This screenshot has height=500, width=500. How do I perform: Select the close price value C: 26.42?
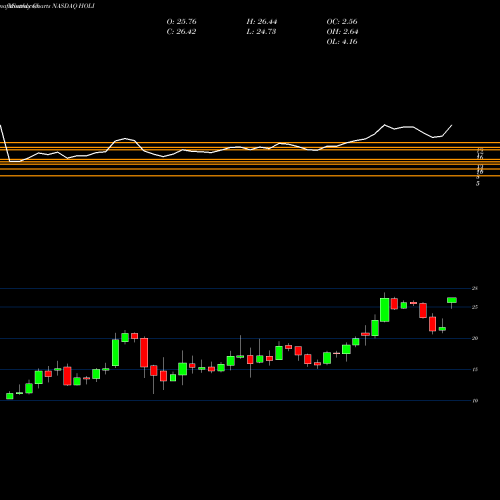(181, 32)
